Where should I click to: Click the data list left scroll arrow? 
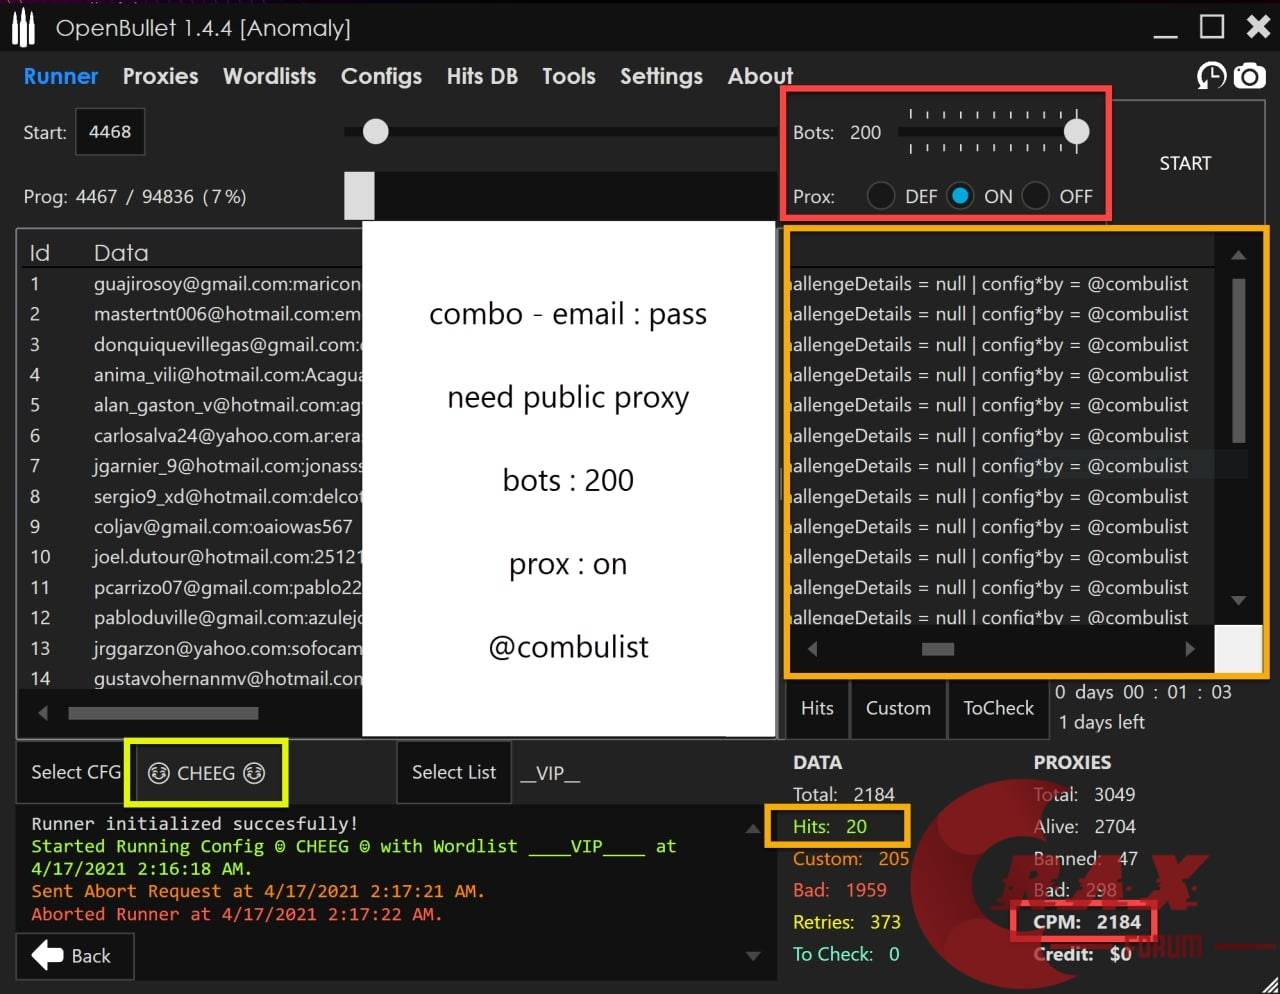[x=42, y=713]
